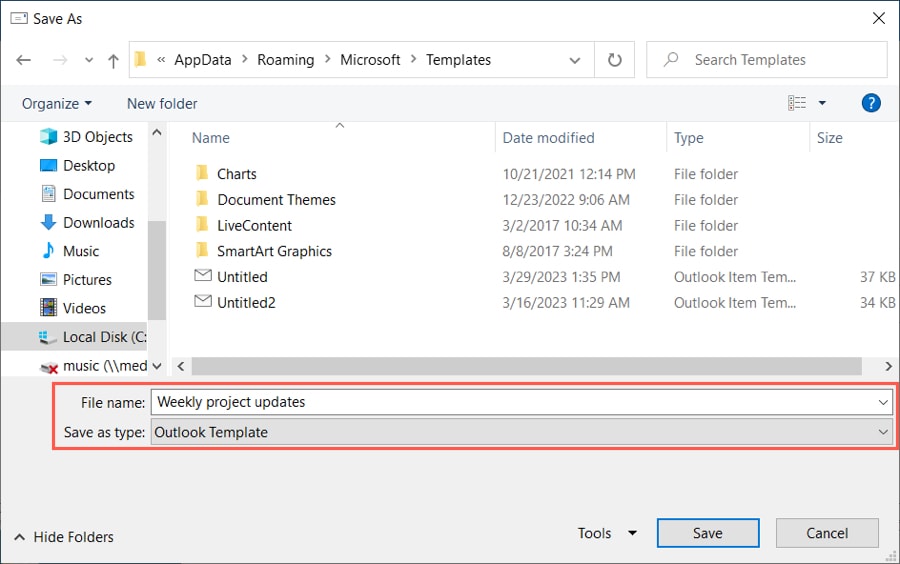The width and height of the screenshot is (900, 564).
Task: Select Videos in the navigation pane
Action: 73,308
